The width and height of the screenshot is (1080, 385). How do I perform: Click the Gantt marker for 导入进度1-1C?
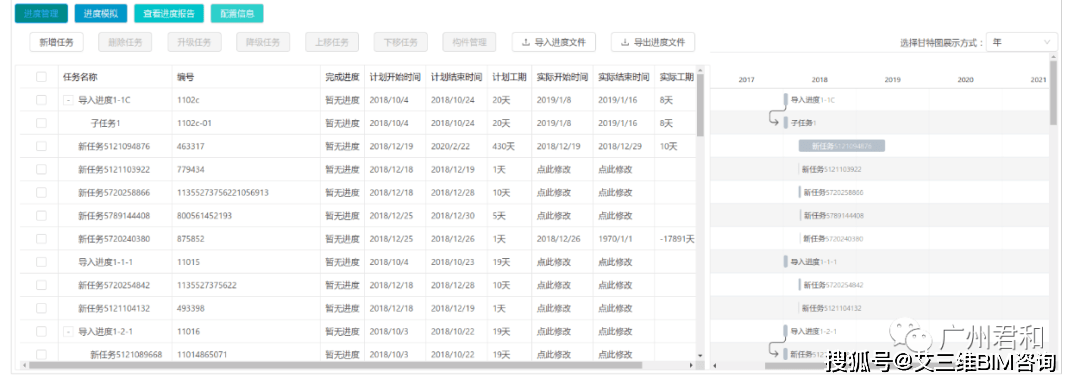785,100
